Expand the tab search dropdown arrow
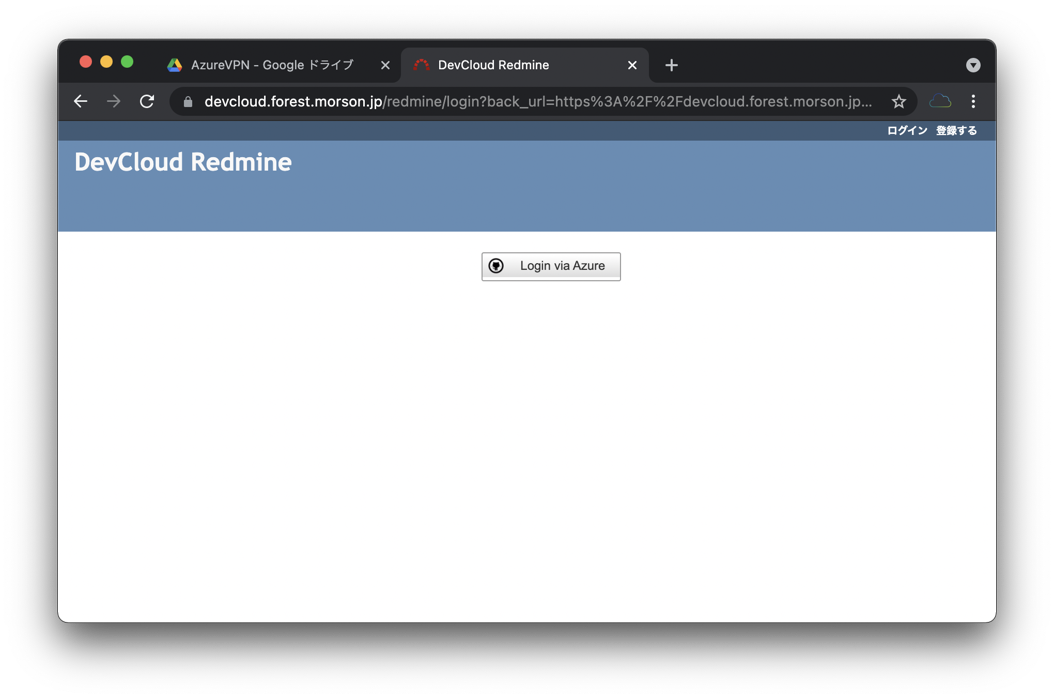The image size is (1054, 699). click(973, 65)
